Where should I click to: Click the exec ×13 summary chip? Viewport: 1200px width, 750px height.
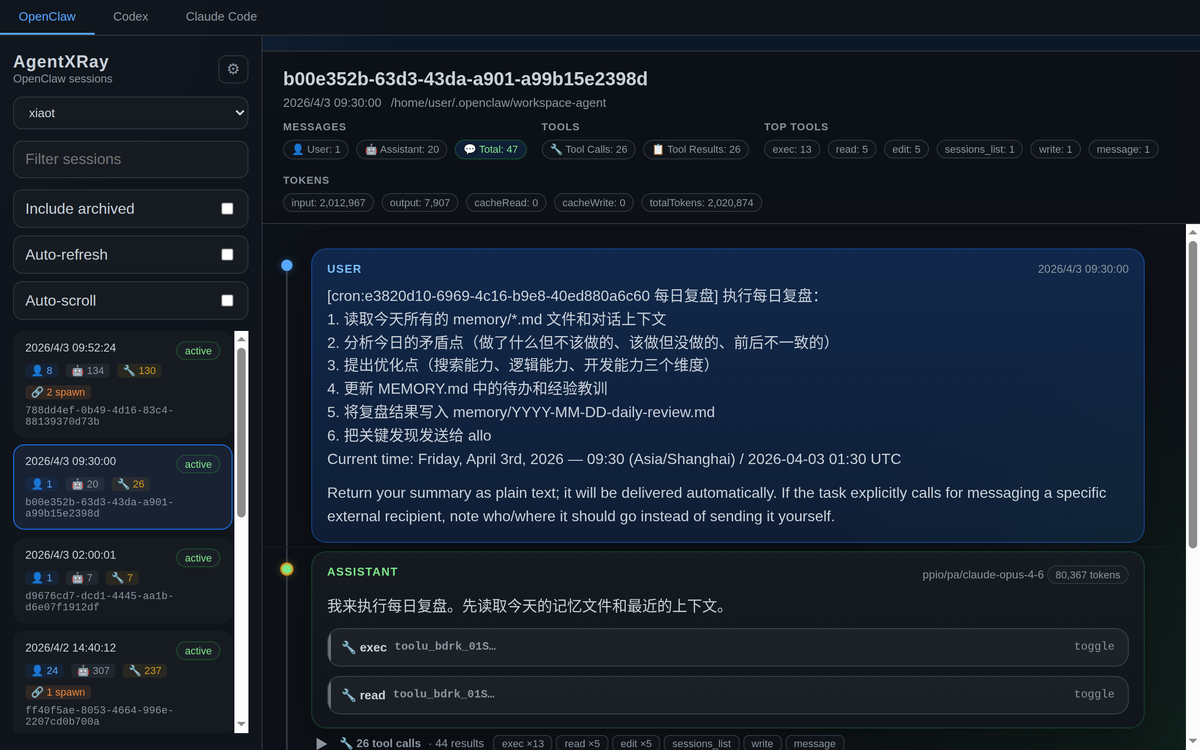point(523,744)
